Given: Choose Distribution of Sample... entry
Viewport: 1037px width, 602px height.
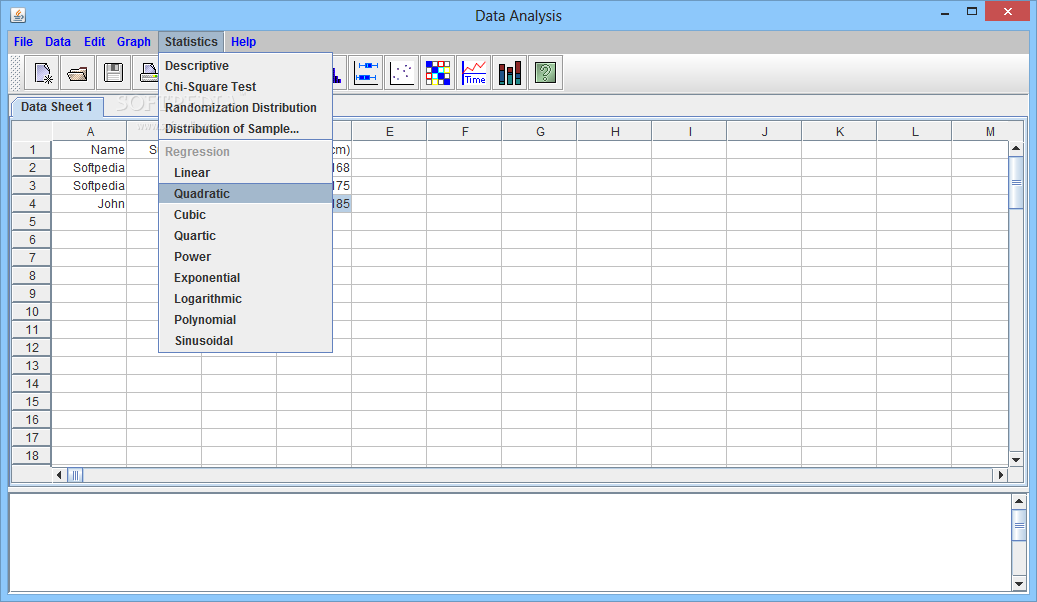Looking at the screenshot, I should click(x=245, y=129).
